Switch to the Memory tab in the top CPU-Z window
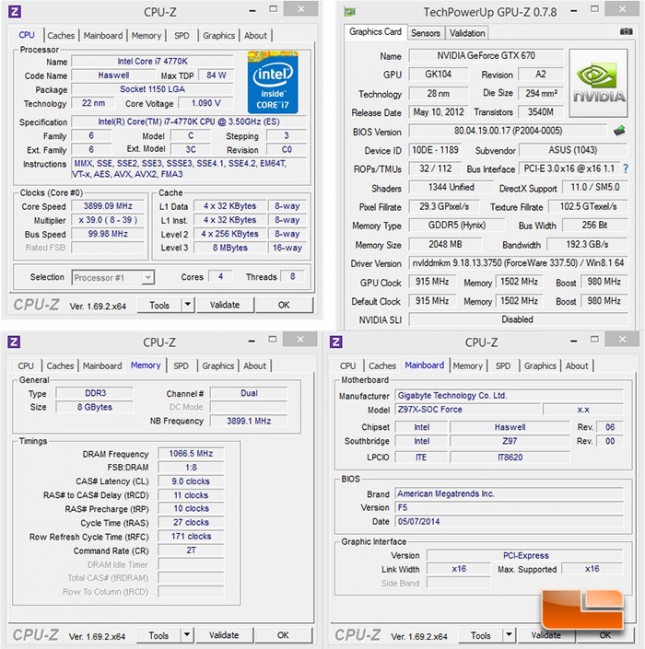Viewport: 645px width, 649px height. 146,36
